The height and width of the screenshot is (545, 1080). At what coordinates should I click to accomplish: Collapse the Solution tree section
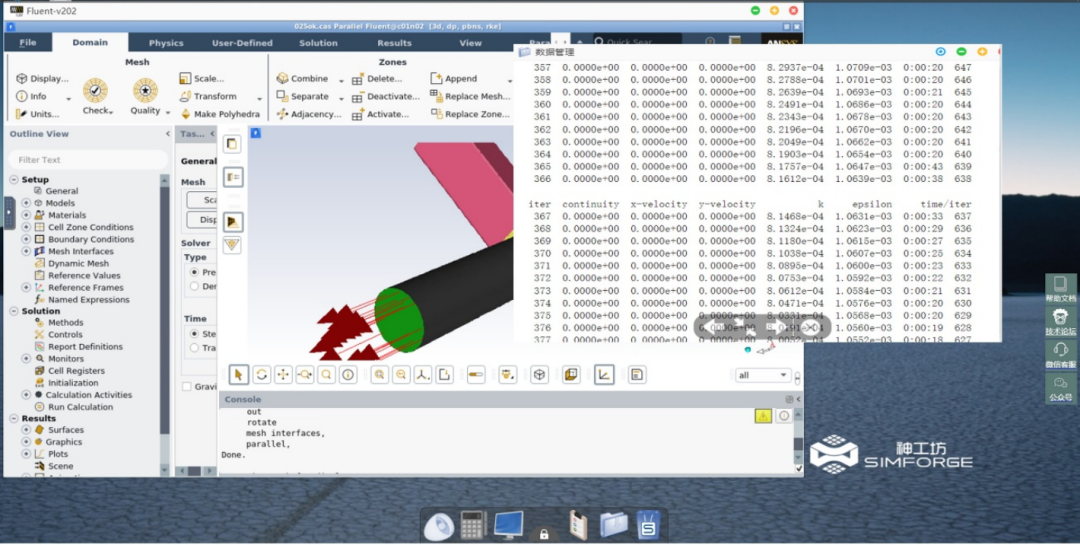[14, 311]
